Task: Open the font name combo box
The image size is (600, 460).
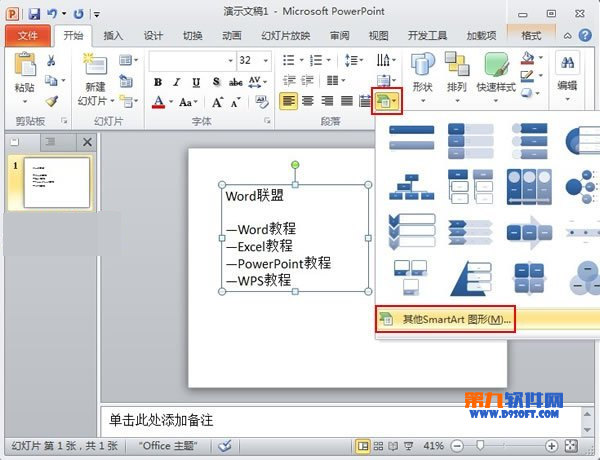Action: coord(192,61)
